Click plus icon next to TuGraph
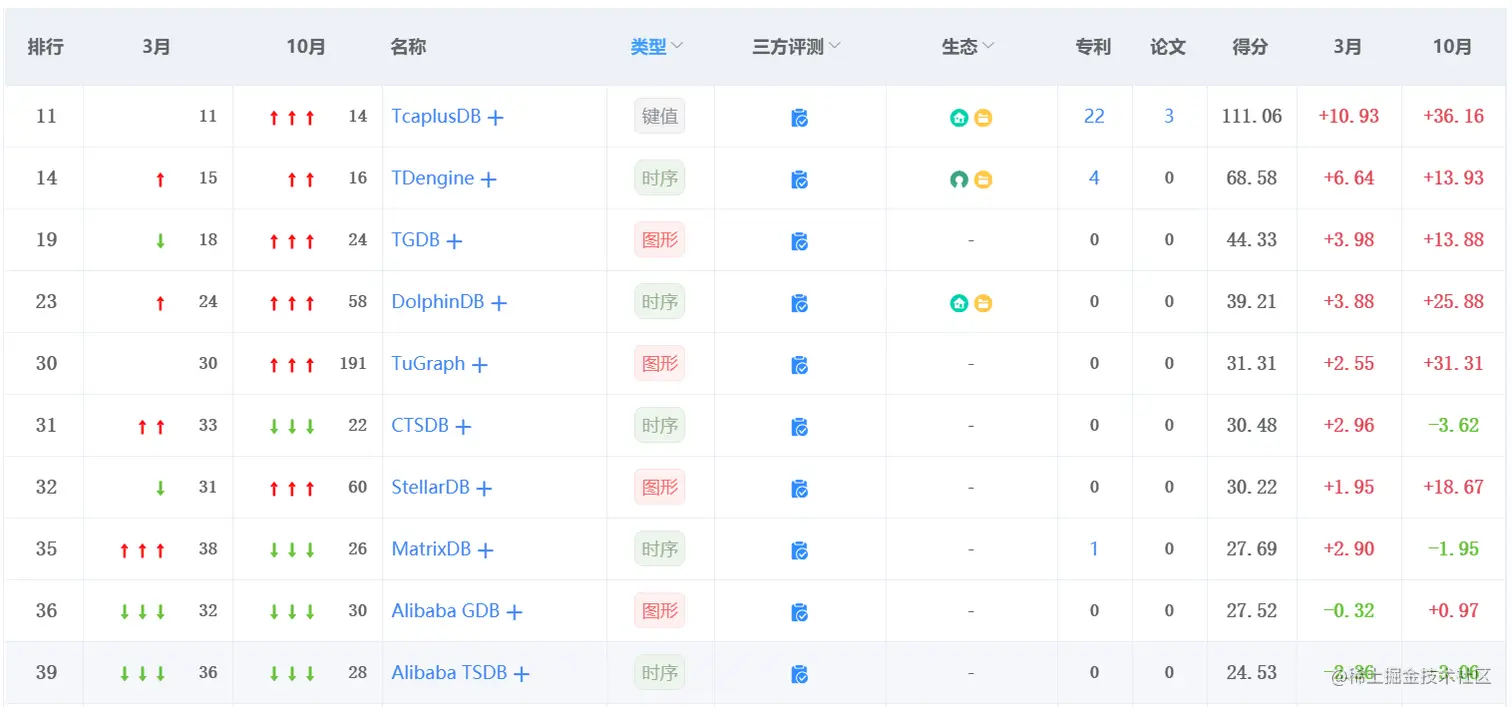Viewport: 1512px width, 707px height. (480, 365)
